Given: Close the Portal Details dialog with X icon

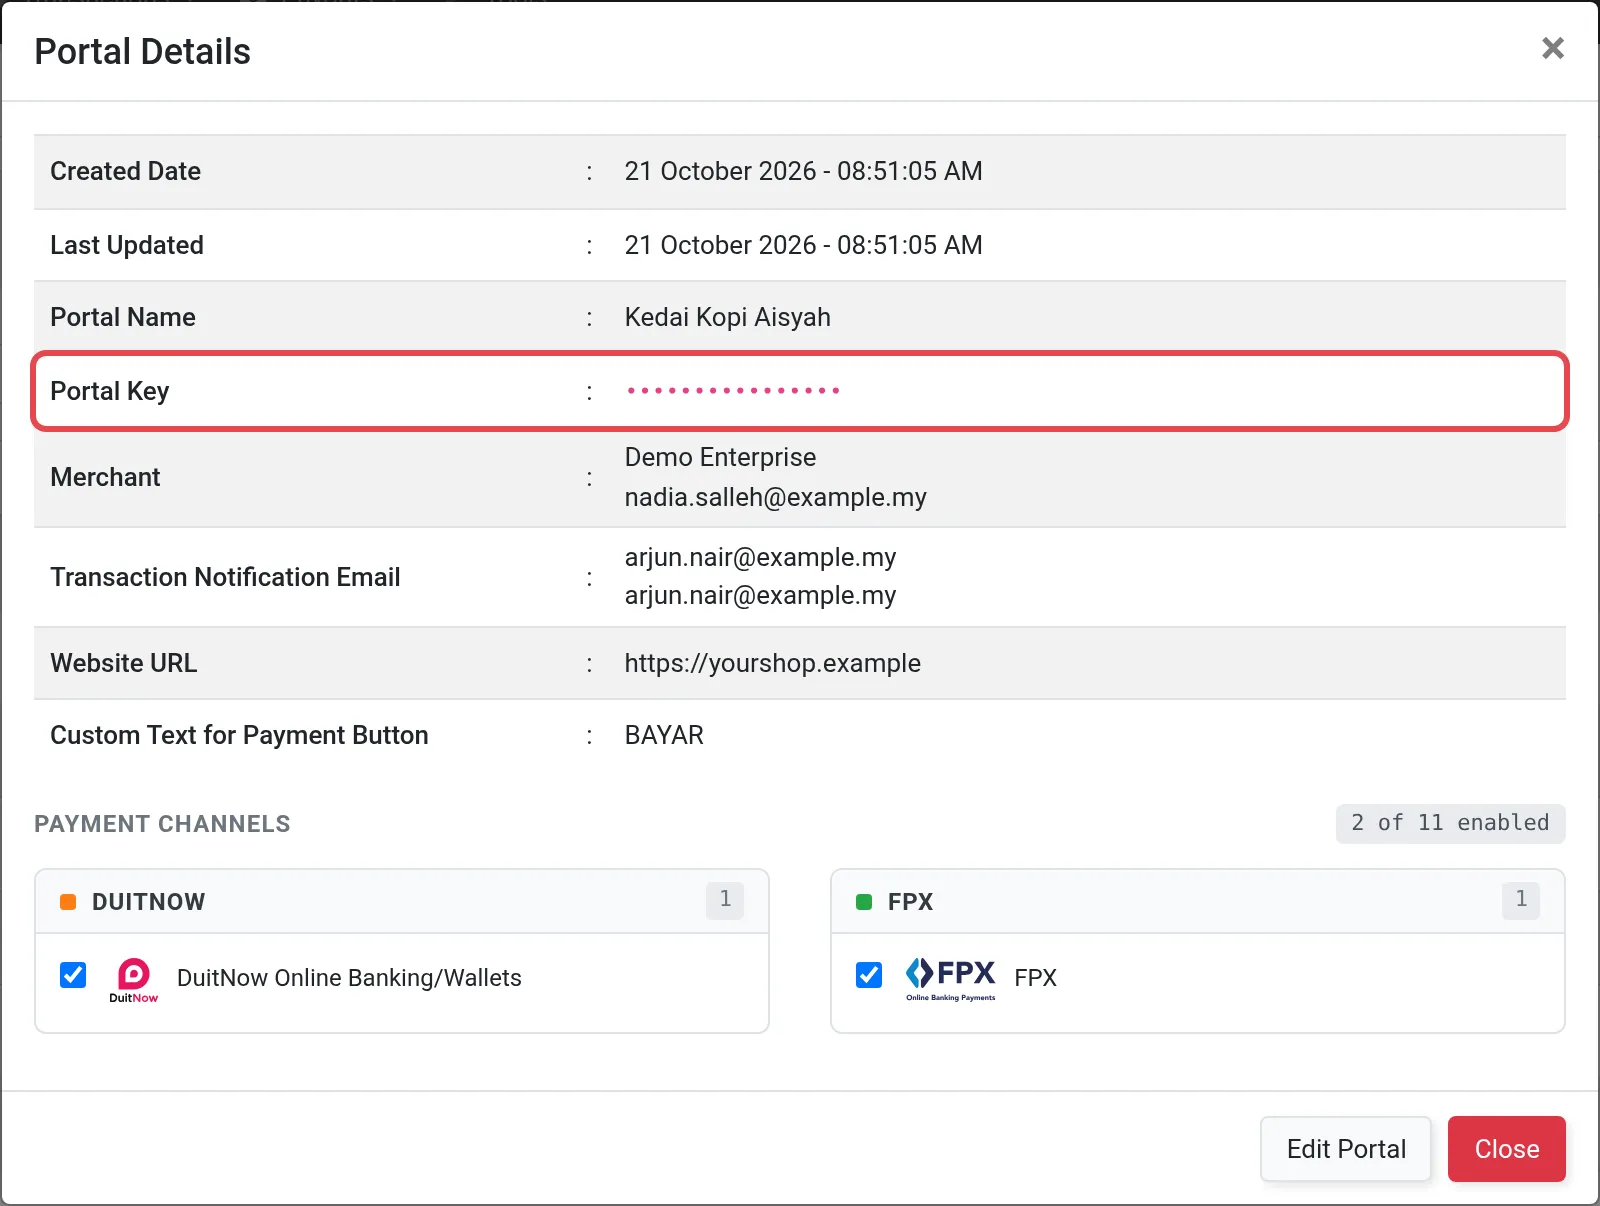Looking at the screenshot, I should pyautogui.click(x=1552, y=48).
